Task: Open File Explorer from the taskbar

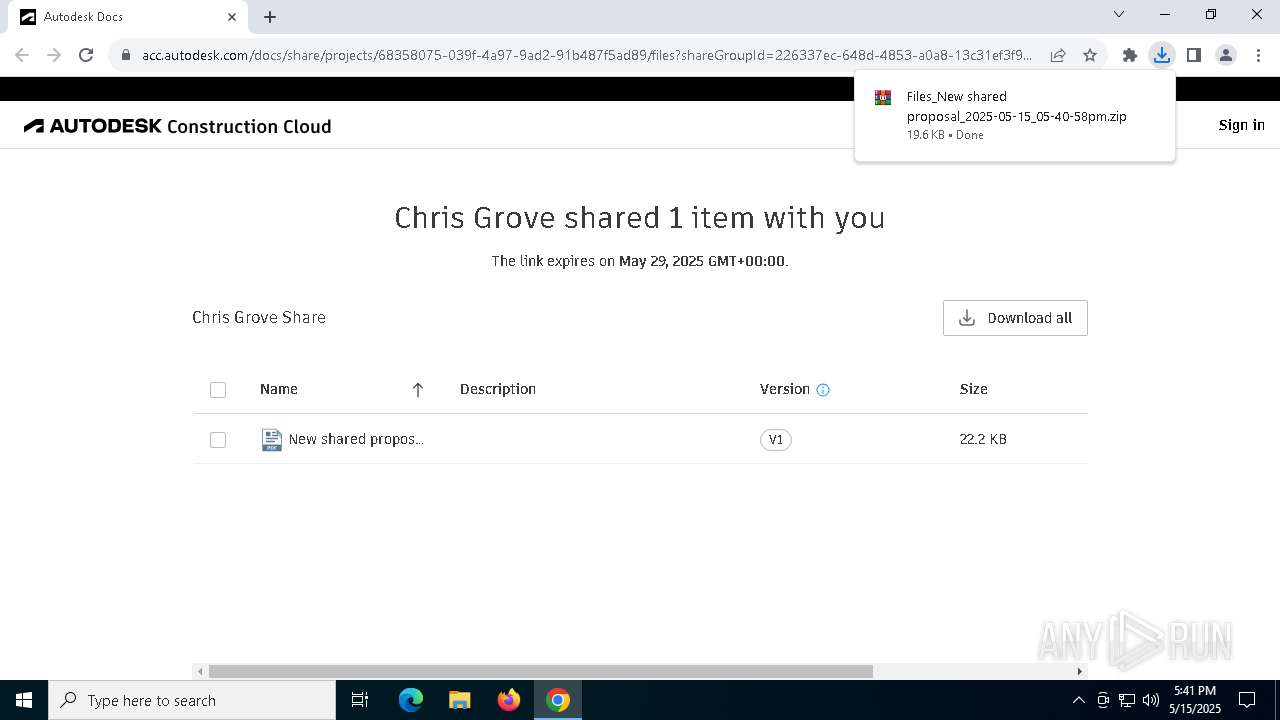Action: pyautogui.click(x=460, y=700)
